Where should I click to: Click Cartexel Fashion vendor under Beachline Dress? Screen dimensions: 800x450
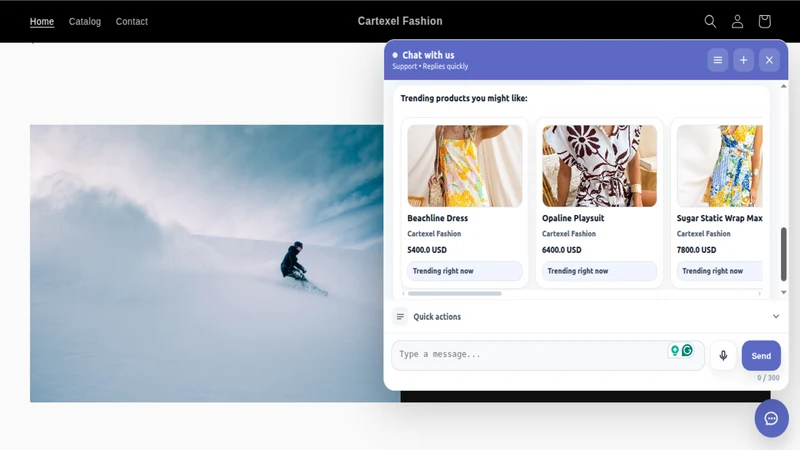[x=434, y=234]
